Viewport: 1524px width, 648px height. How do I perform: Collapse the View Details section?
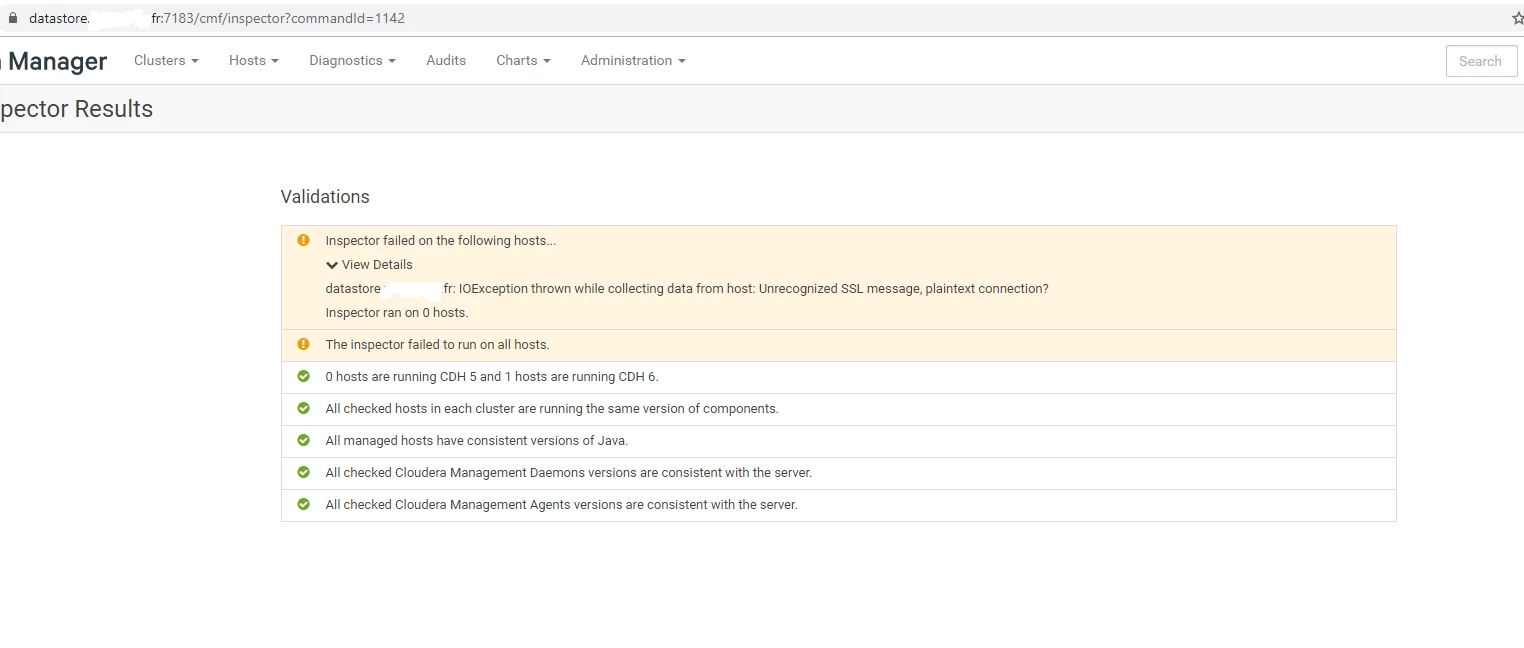coord(369,265)
